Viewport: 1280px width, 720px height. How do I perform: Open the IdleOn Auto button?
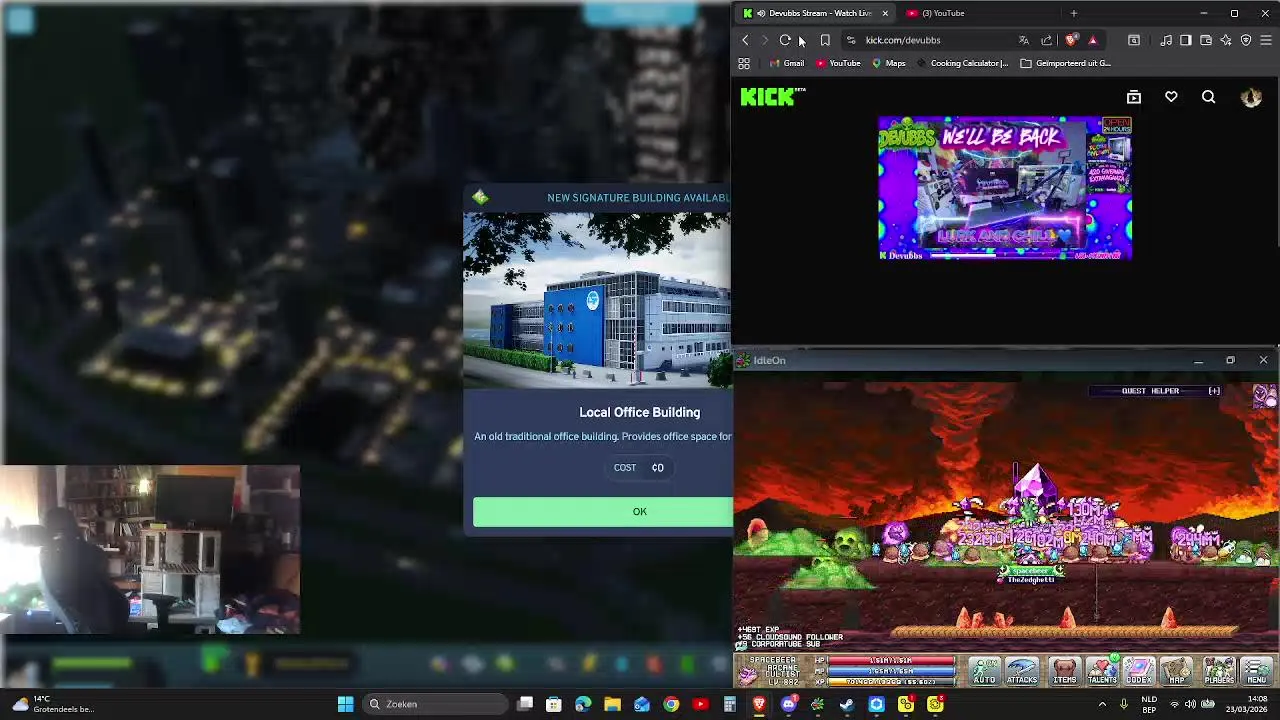984,671
